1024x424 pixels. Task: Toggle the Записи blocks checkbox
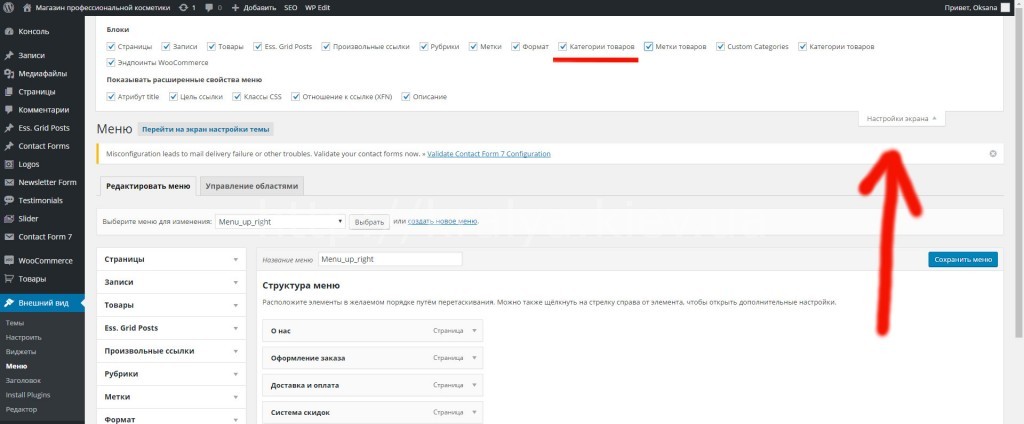pos(166,46)
